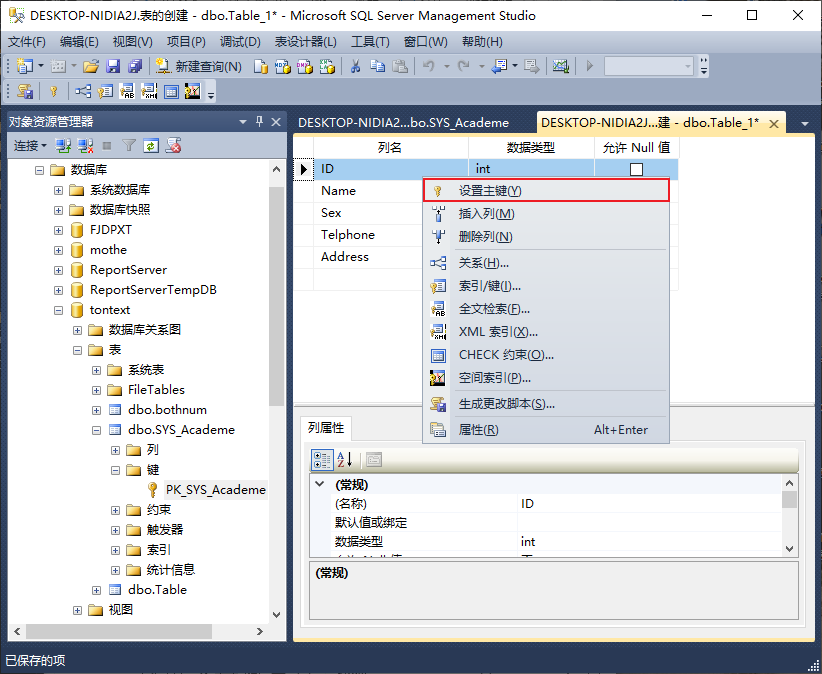Viewport: 822px width, 674px height.
Task: Click the Filter funnel icon in Object Explorer
Action: (129, 146)
